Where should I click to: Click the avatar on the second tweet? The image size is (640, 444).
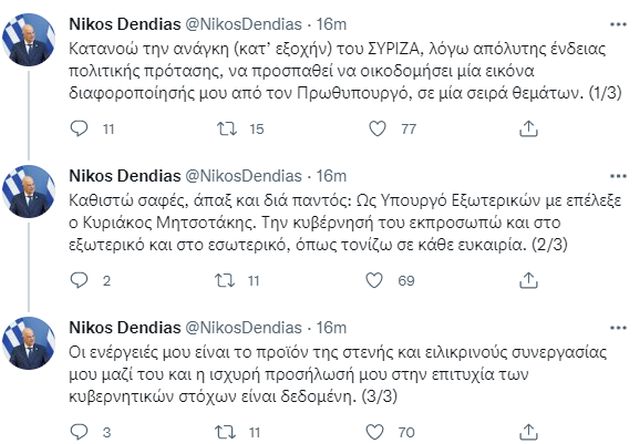pos(32,192)
